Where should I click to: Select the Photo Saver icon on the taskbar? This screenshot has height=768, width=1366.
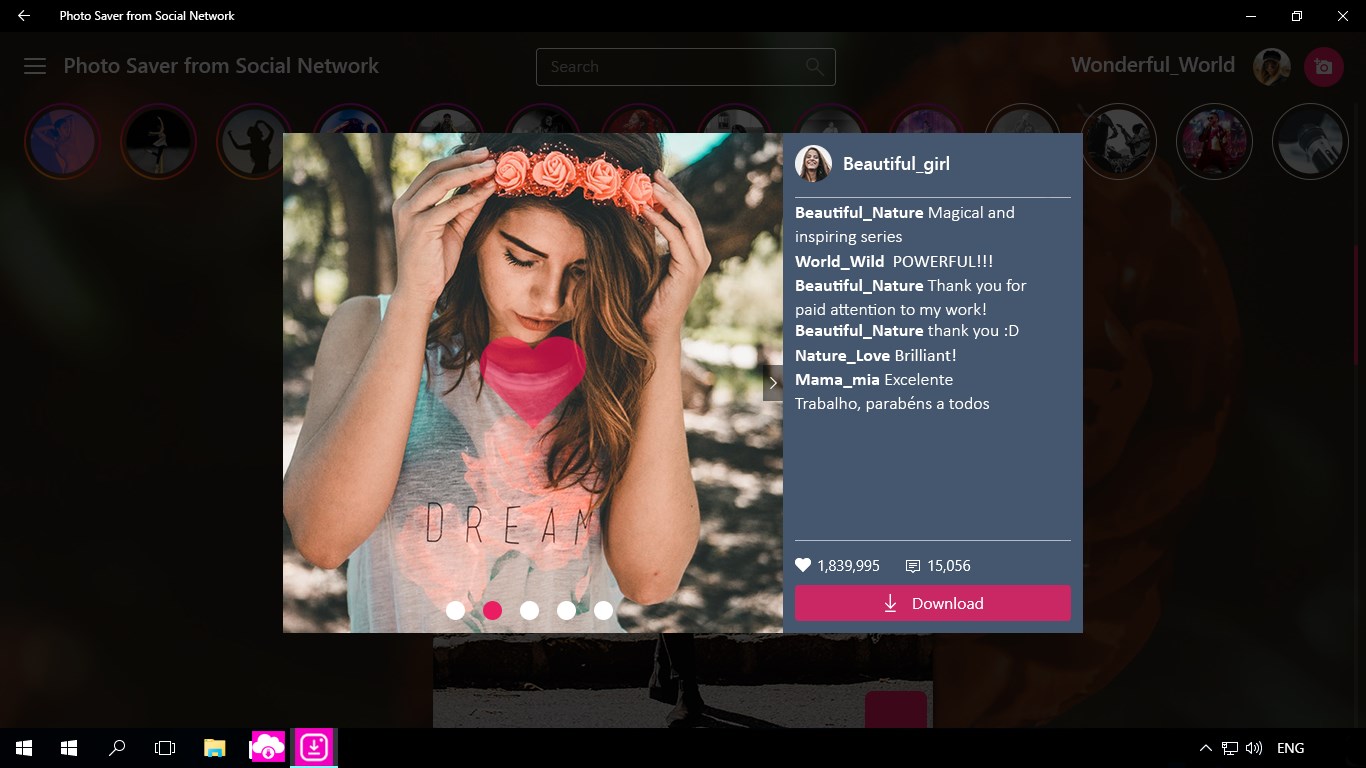coord(313,747)
